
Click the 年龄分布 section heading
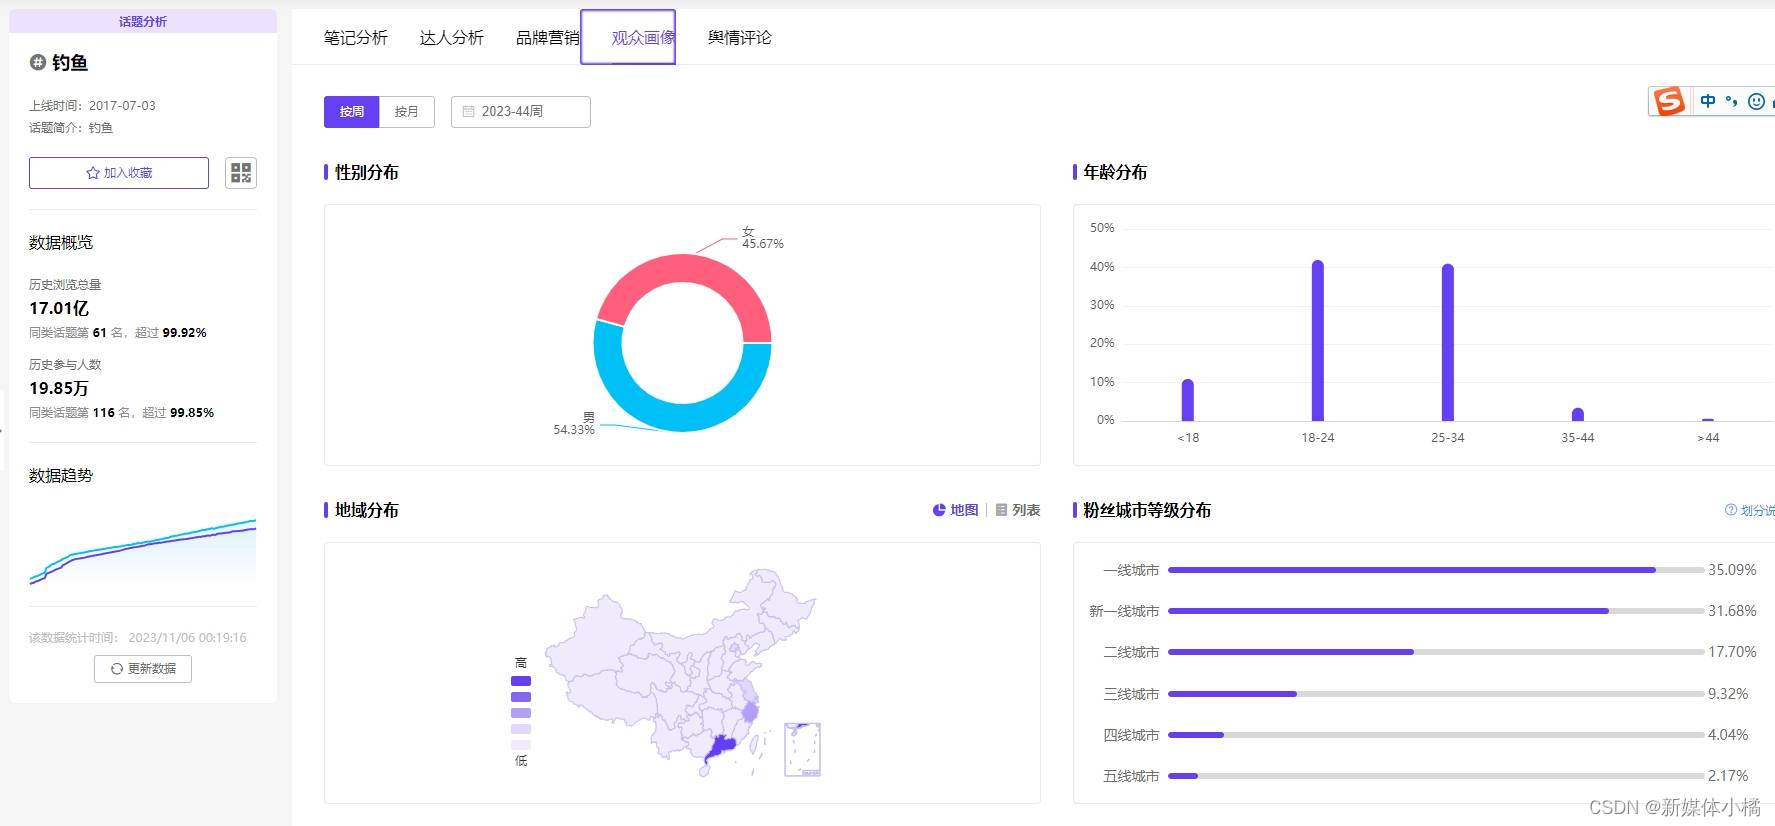coord(1115,172)
